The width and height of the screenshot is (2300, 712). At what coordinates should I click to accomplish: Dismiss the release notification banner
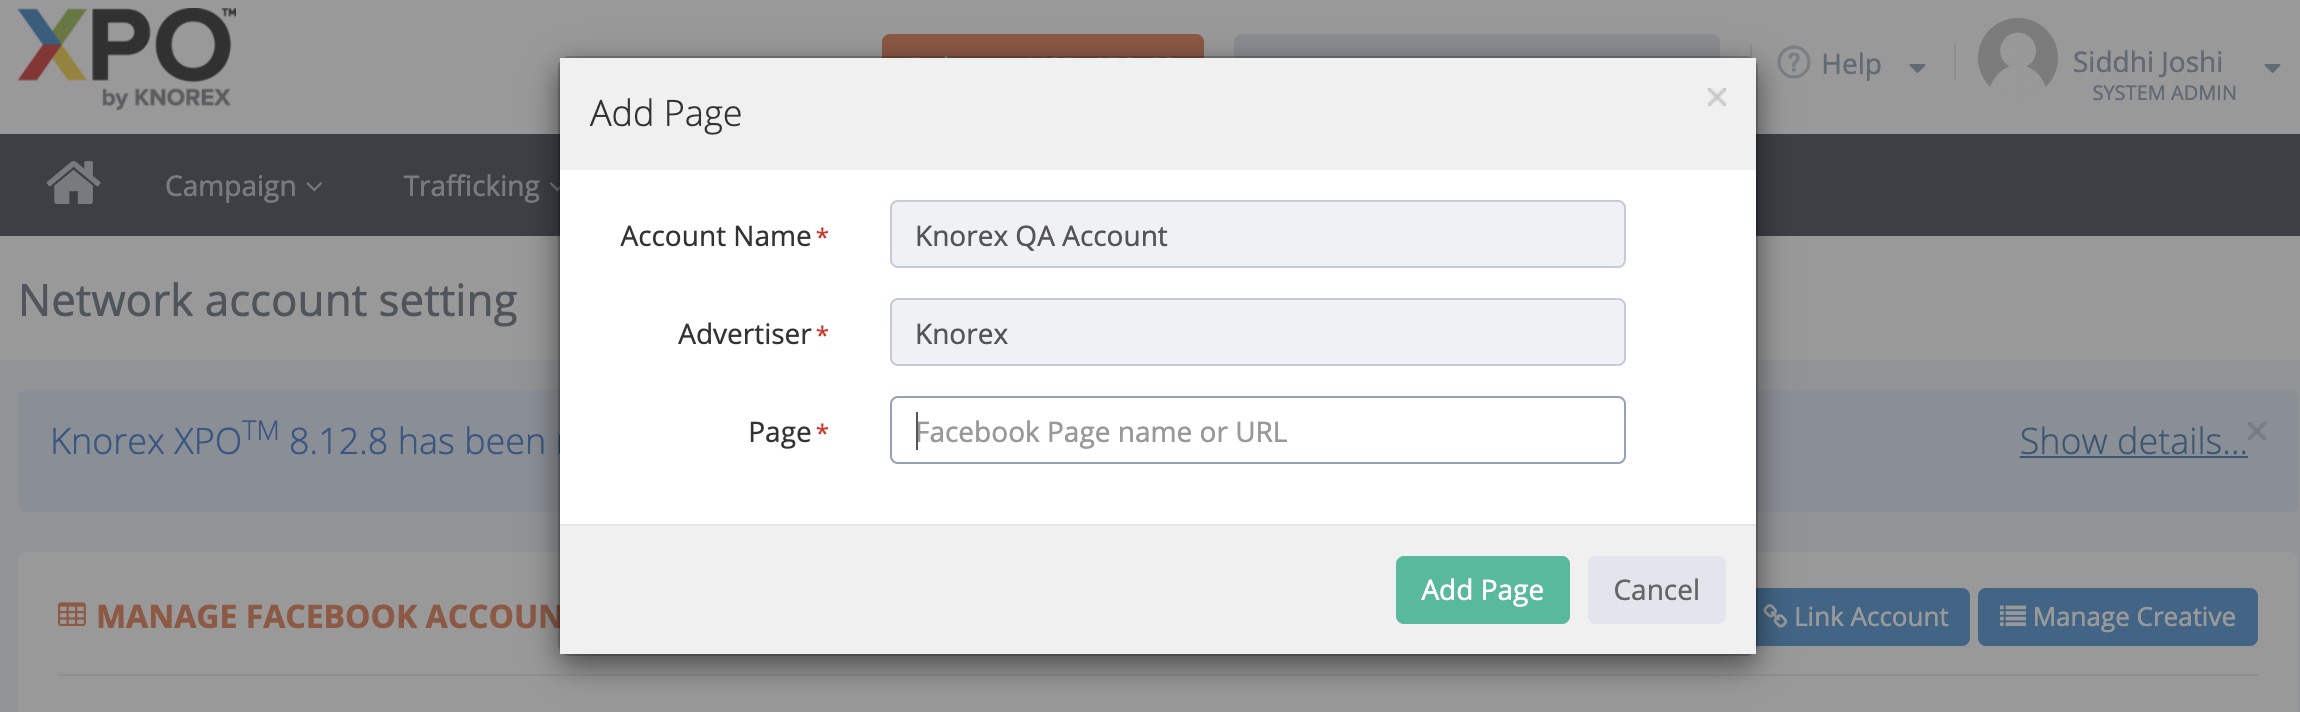[x=2257, y=430]
